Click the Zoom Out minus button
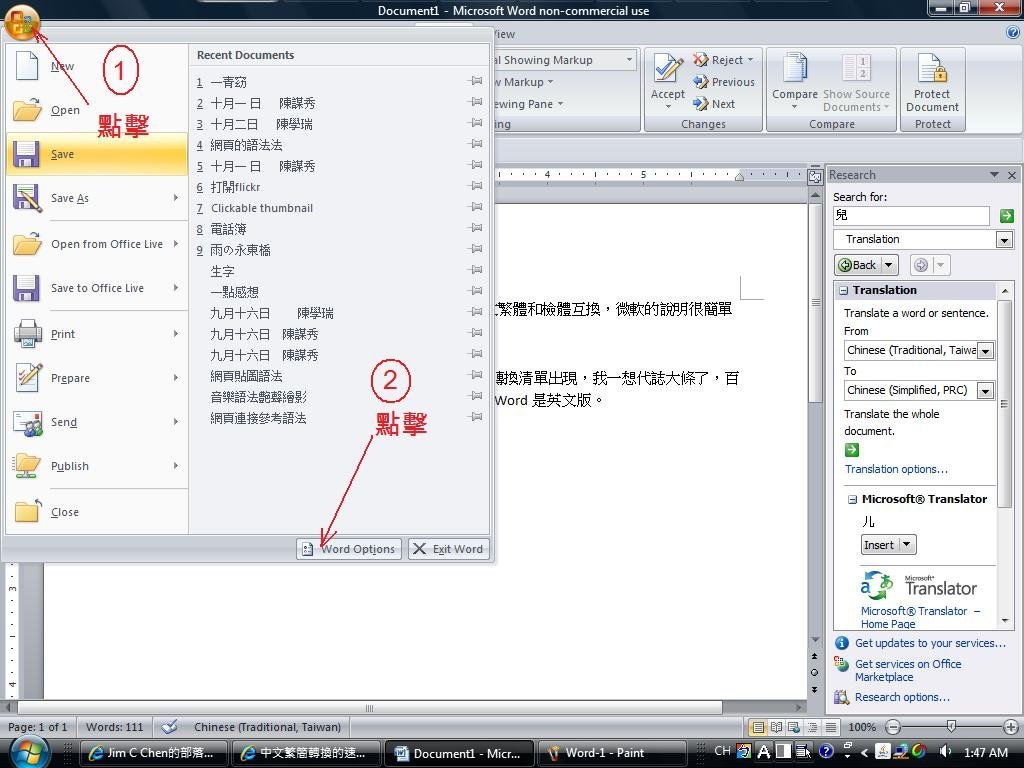 [893, 727]
